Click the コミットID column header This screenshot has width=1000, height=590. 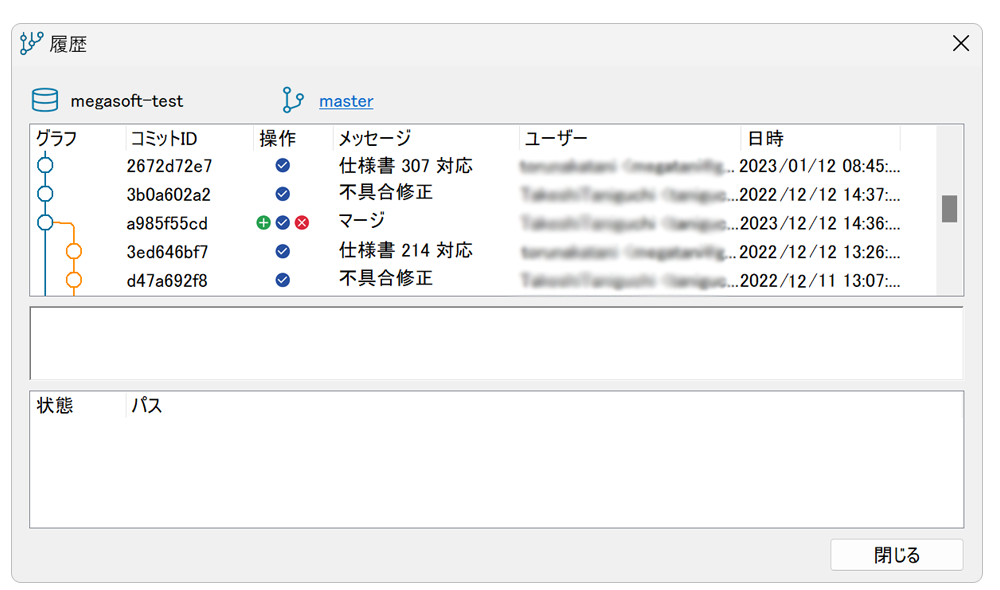(x=164, y=138)
